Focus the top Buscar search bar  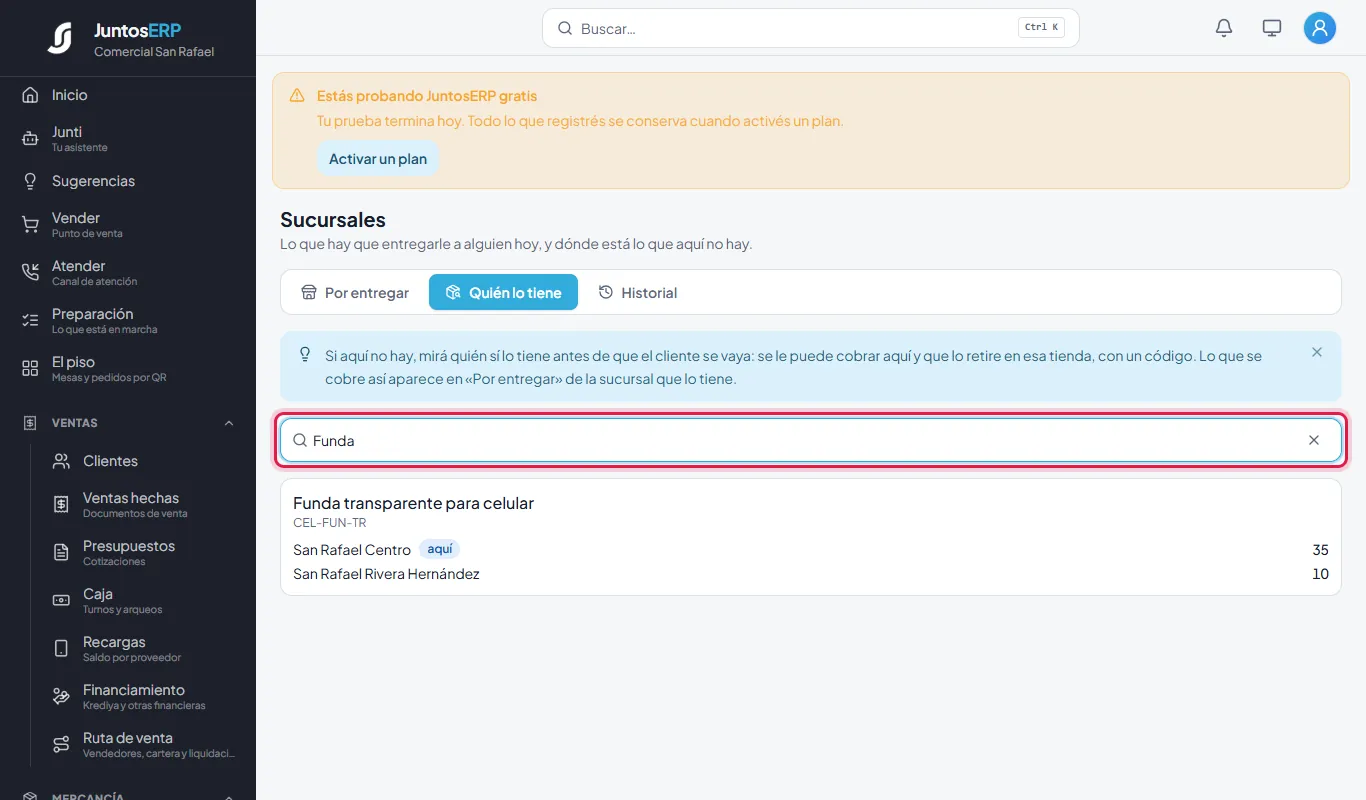tap(811, 28)
